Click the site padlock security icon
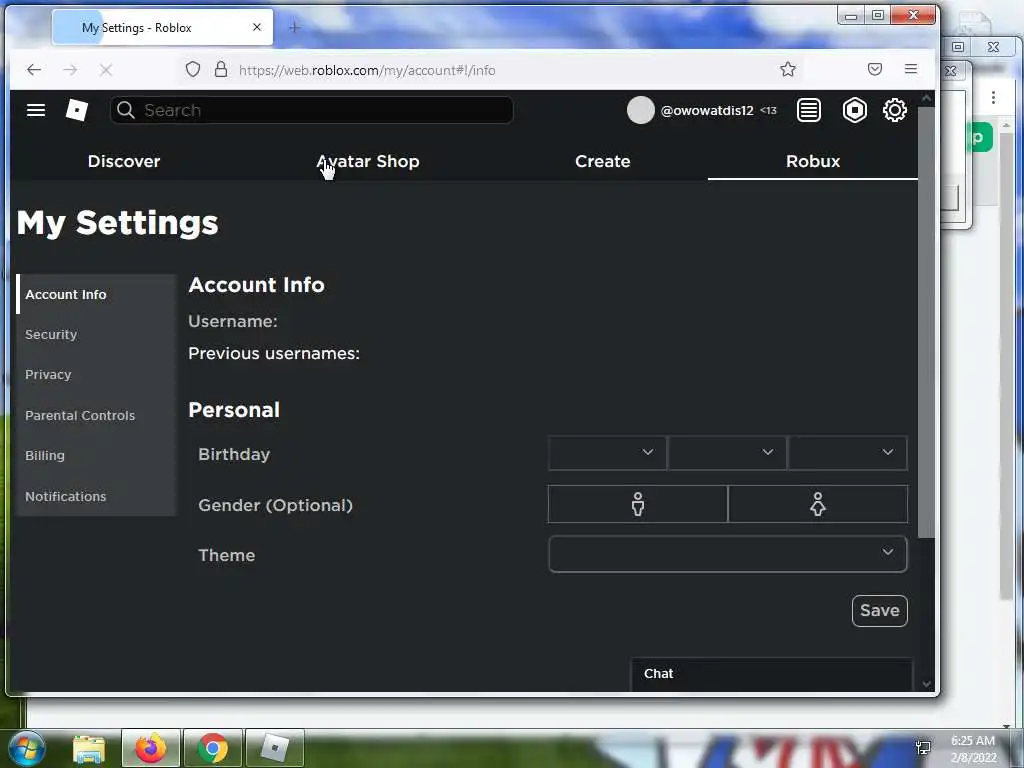 (x=221, y=69)
